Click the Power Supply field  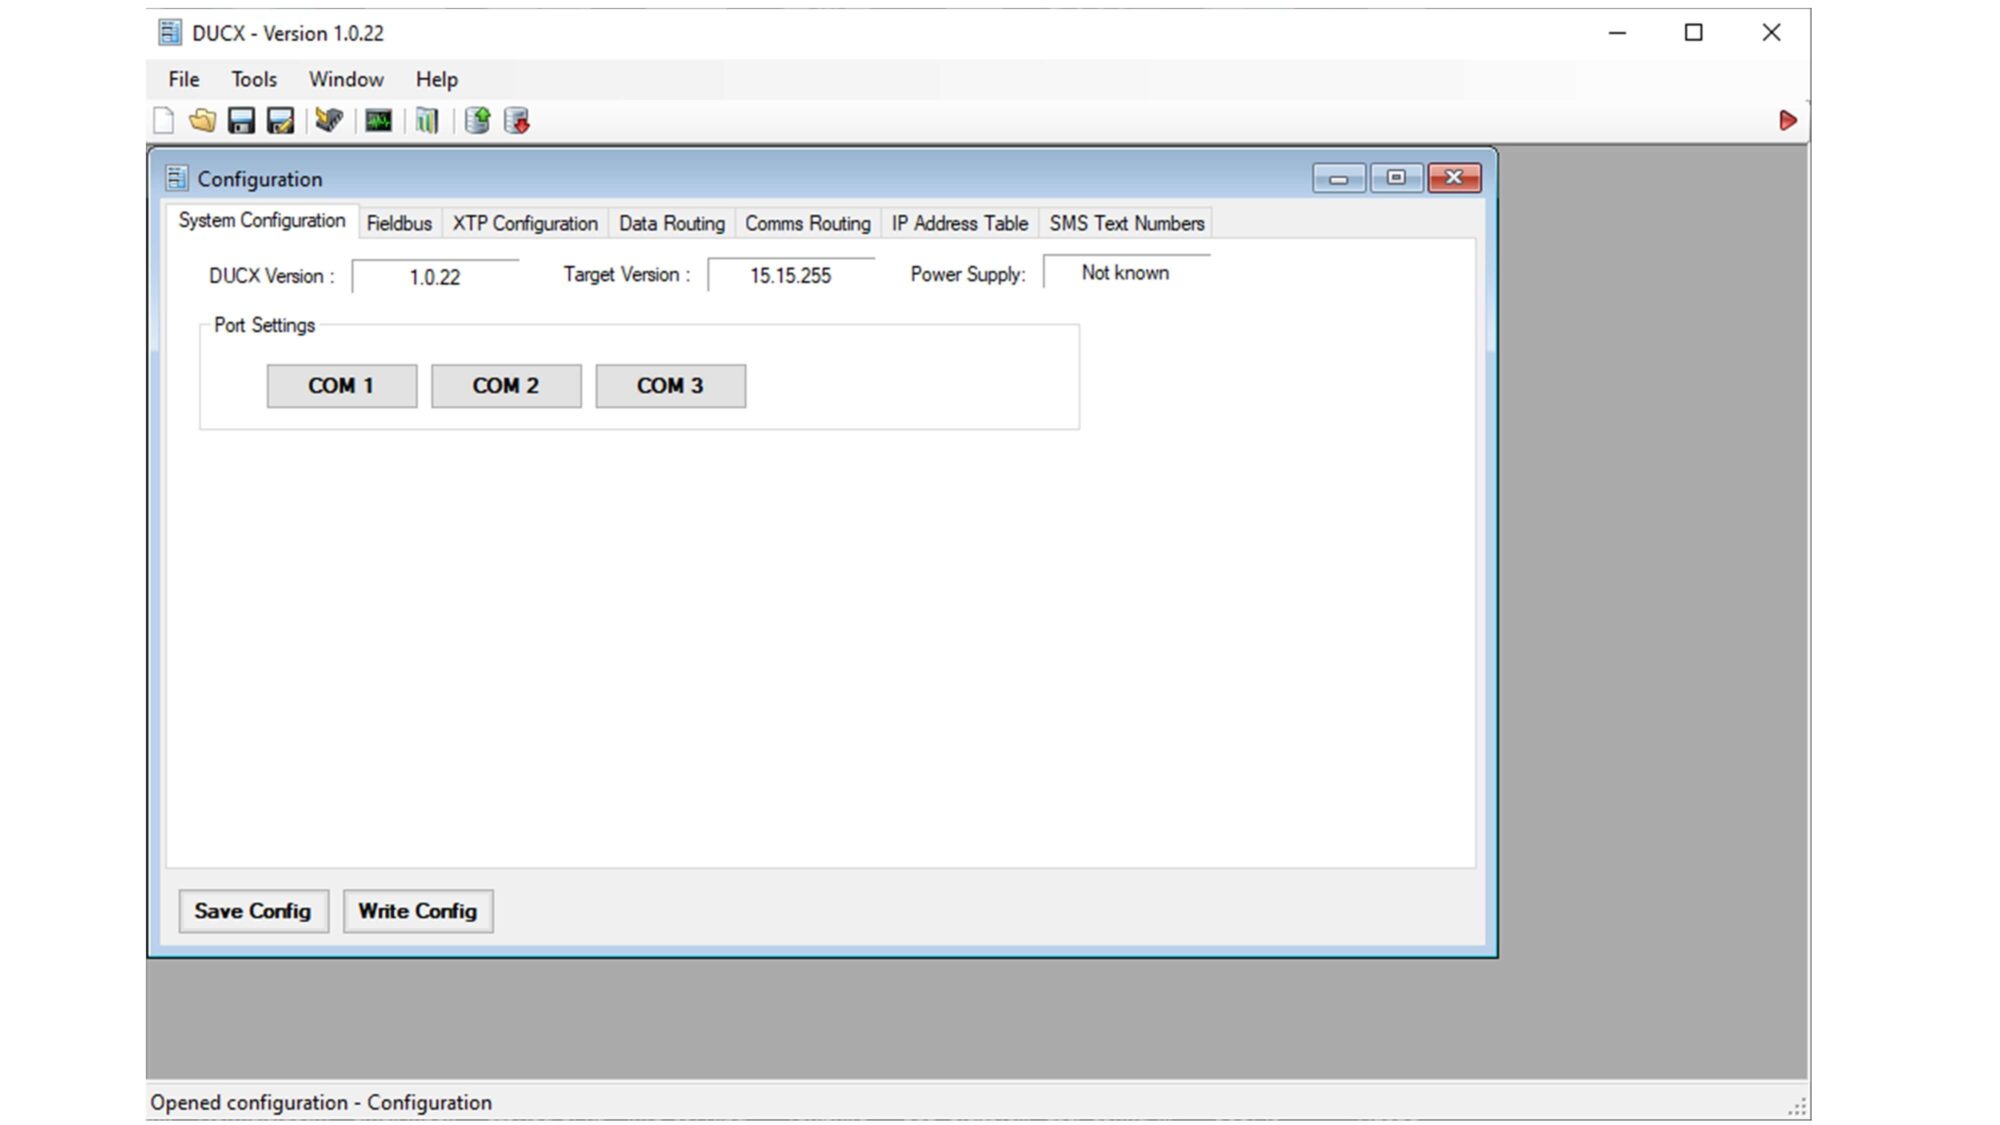tap(1125, 273)
